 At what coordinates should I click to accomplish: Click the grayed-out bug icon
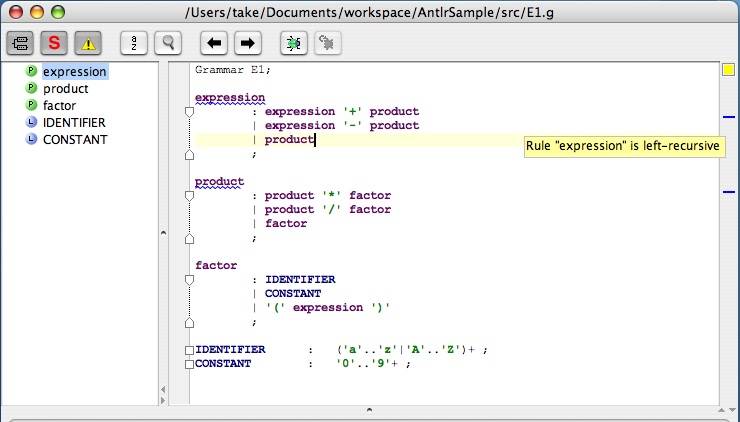(x=327, y=43)
